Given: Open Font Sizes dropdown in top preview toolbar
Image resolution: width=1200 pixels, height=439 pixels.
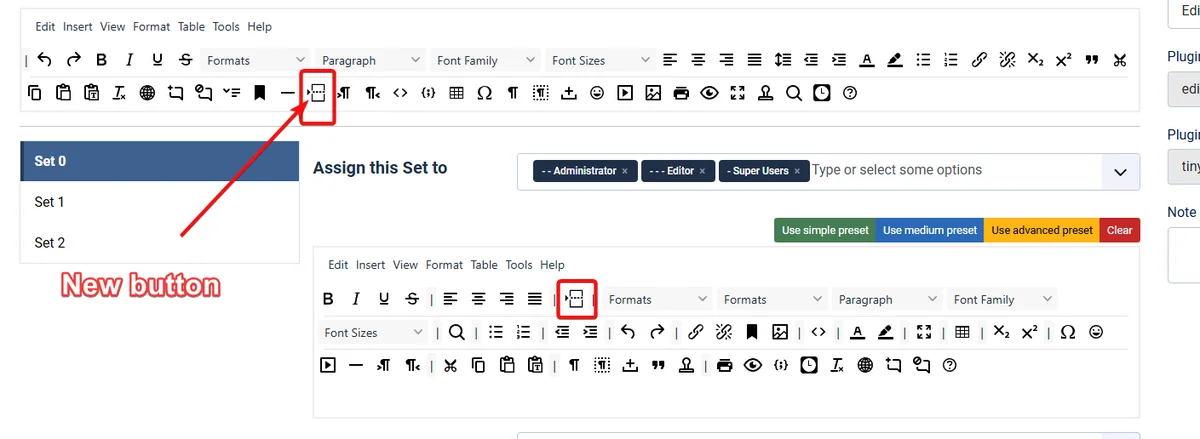Looking at the screenshot, I should (x=600, y=60).
